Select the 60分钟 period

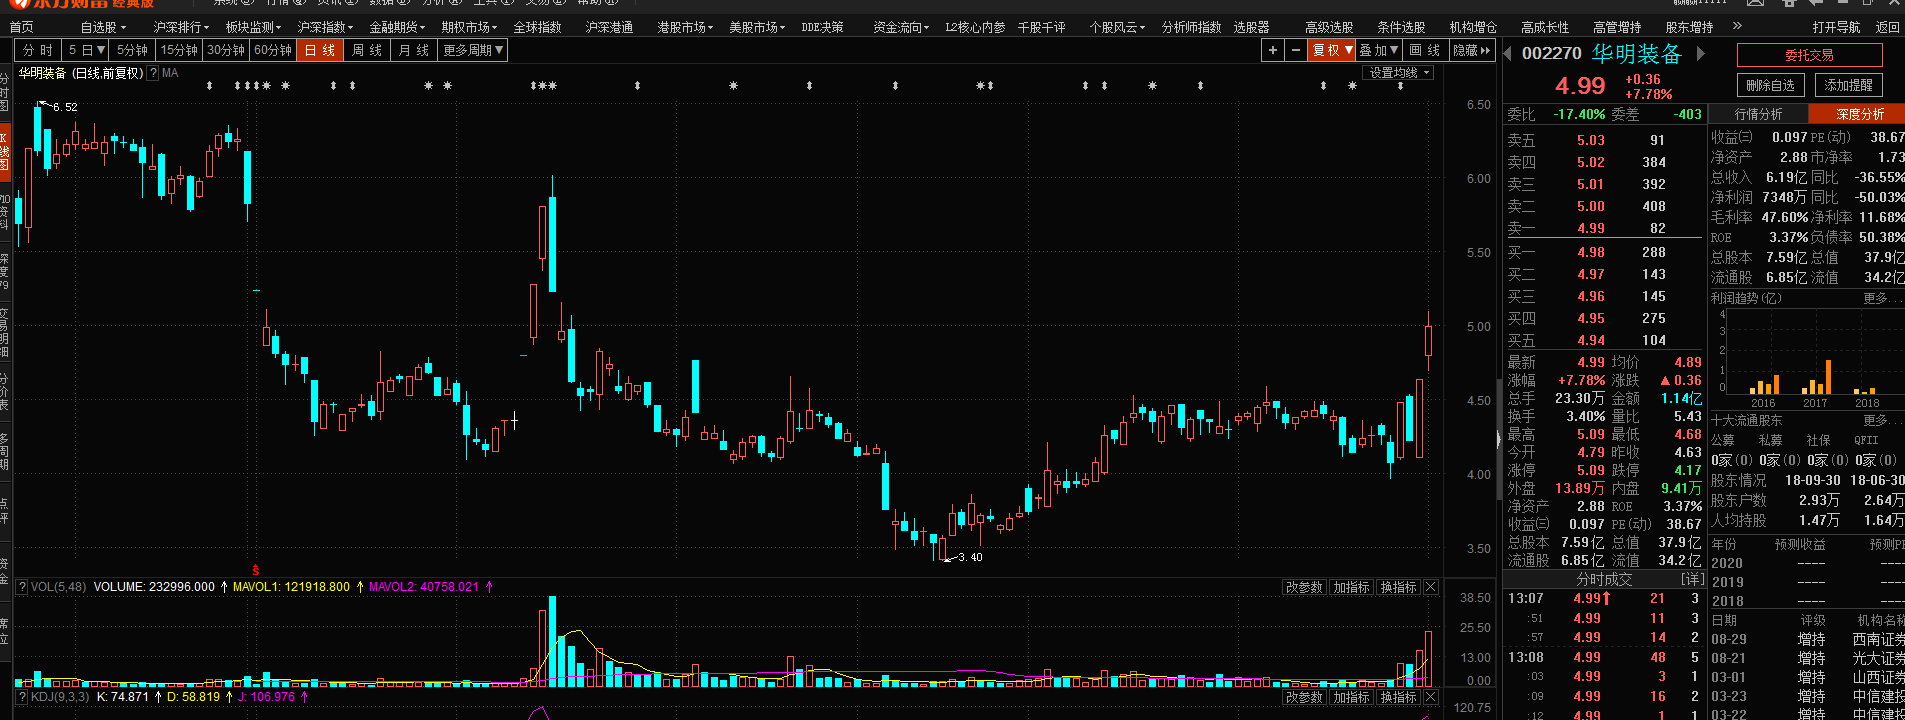point(273,50)
